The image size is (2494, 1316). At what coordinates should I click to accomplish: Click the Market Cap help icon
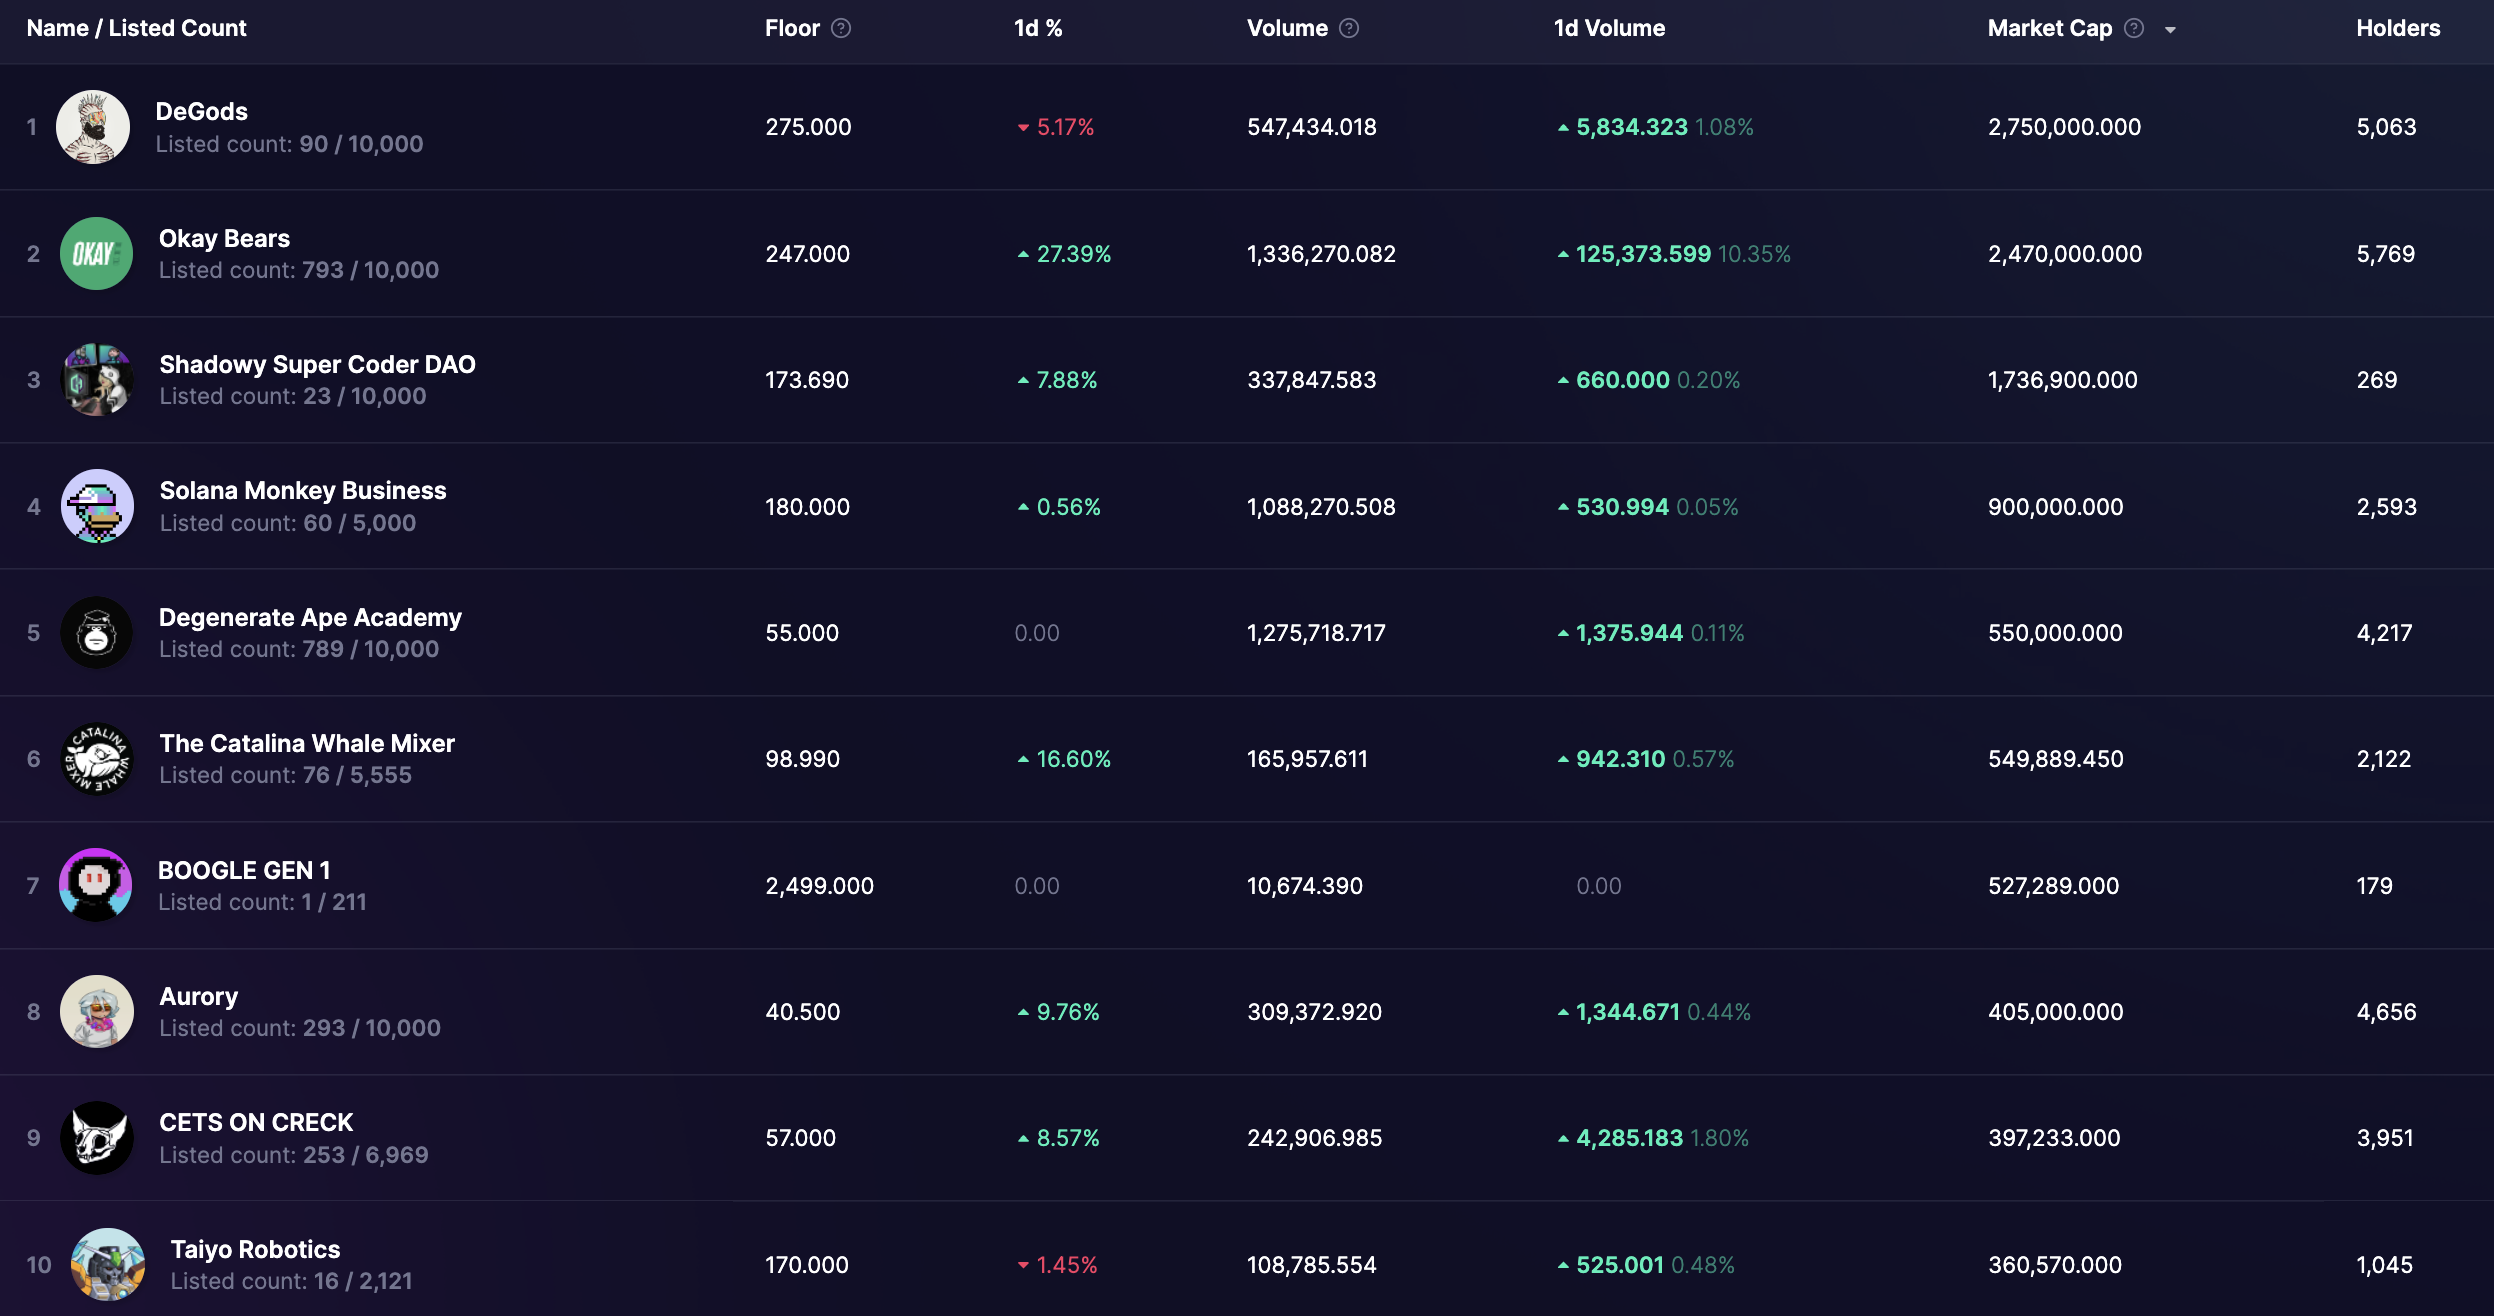2134,28
